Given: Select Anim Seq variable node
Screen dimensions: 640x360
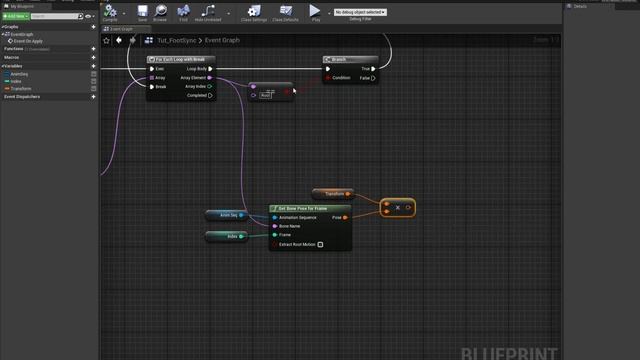Looking at the screenshot, I should [226, 215].
